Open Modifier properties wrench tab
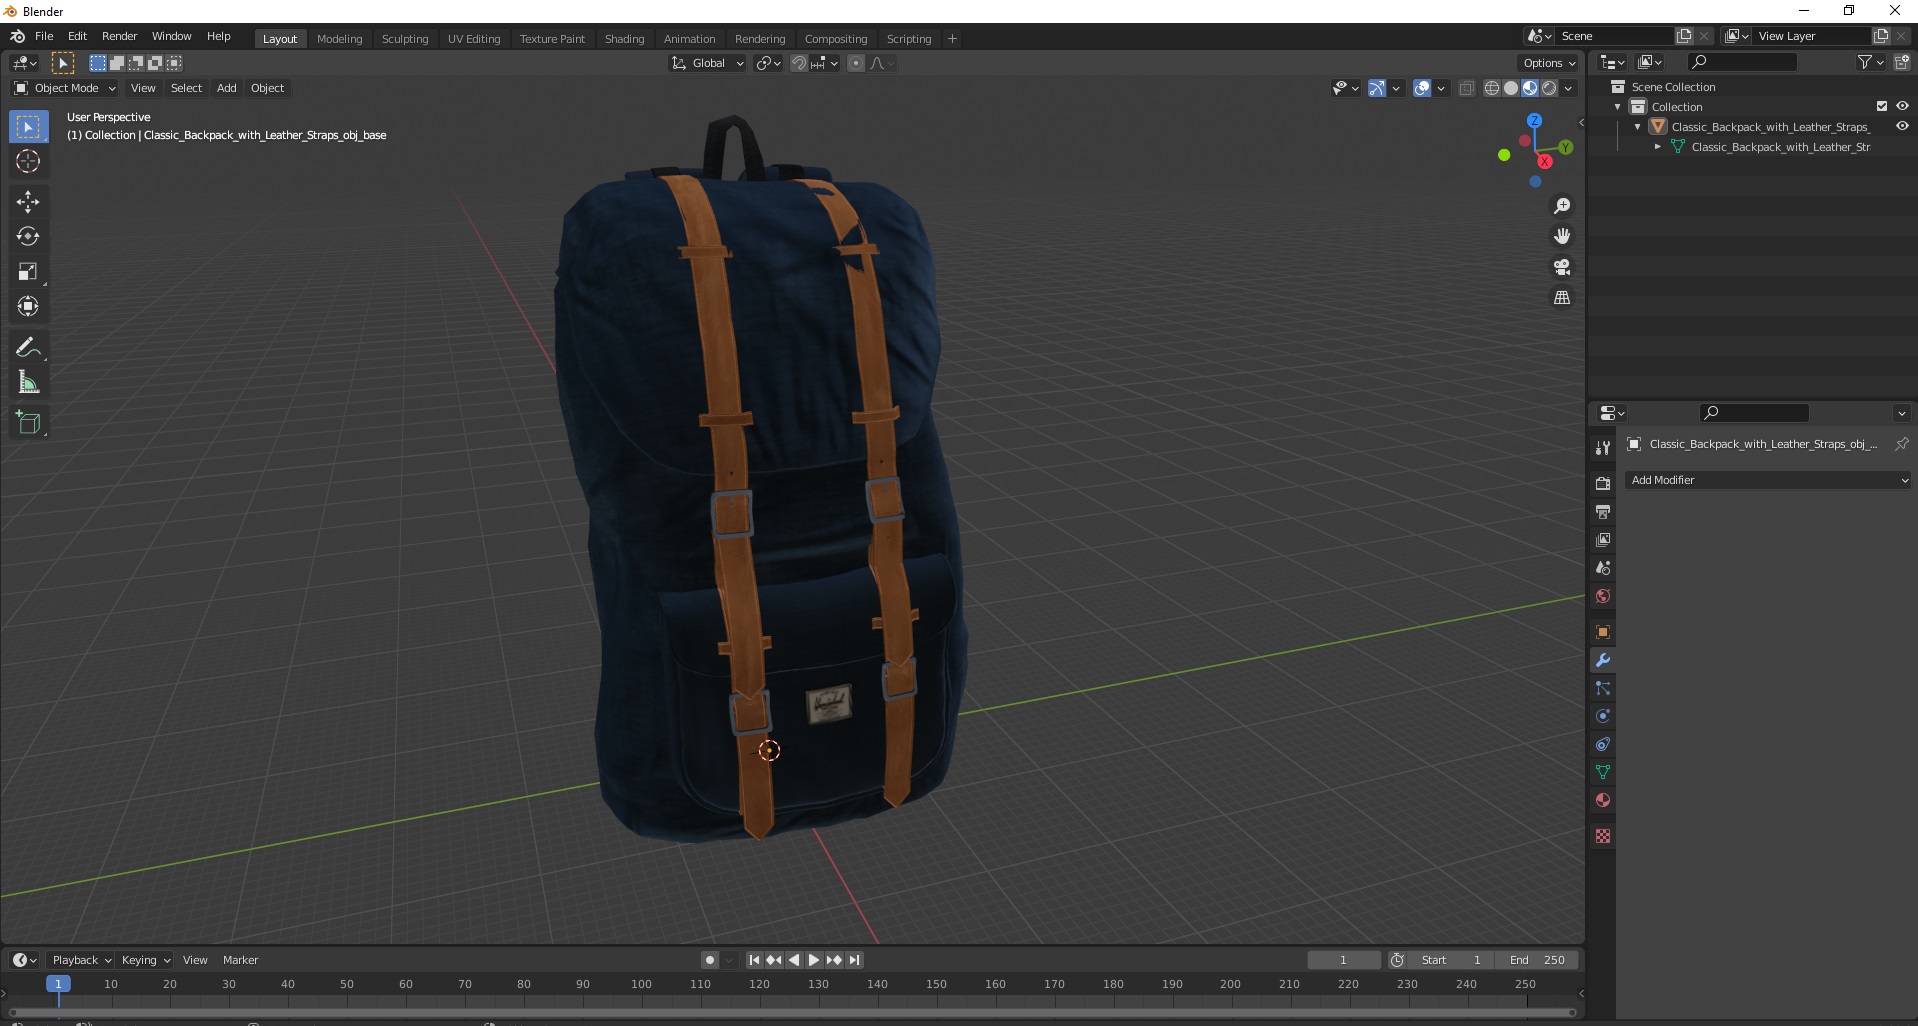This screenshot has width=1918, height=1026. [x=1603, y=660]
